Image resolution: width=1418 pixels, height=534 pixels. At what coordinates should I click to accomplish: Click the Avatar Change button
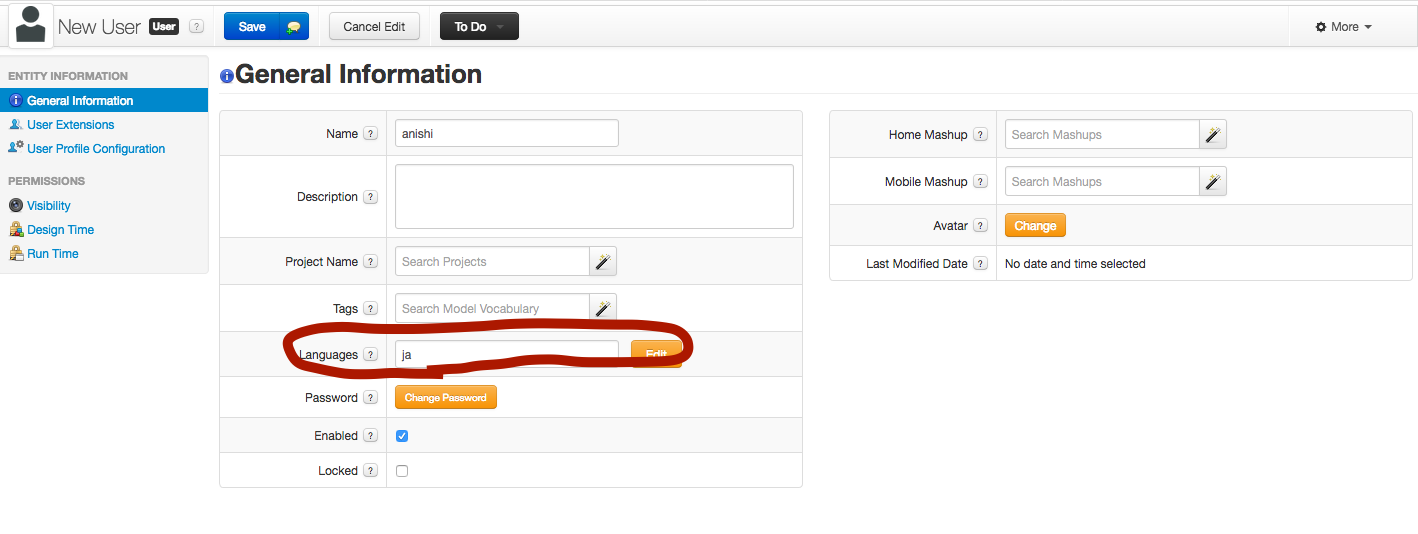1035,226
